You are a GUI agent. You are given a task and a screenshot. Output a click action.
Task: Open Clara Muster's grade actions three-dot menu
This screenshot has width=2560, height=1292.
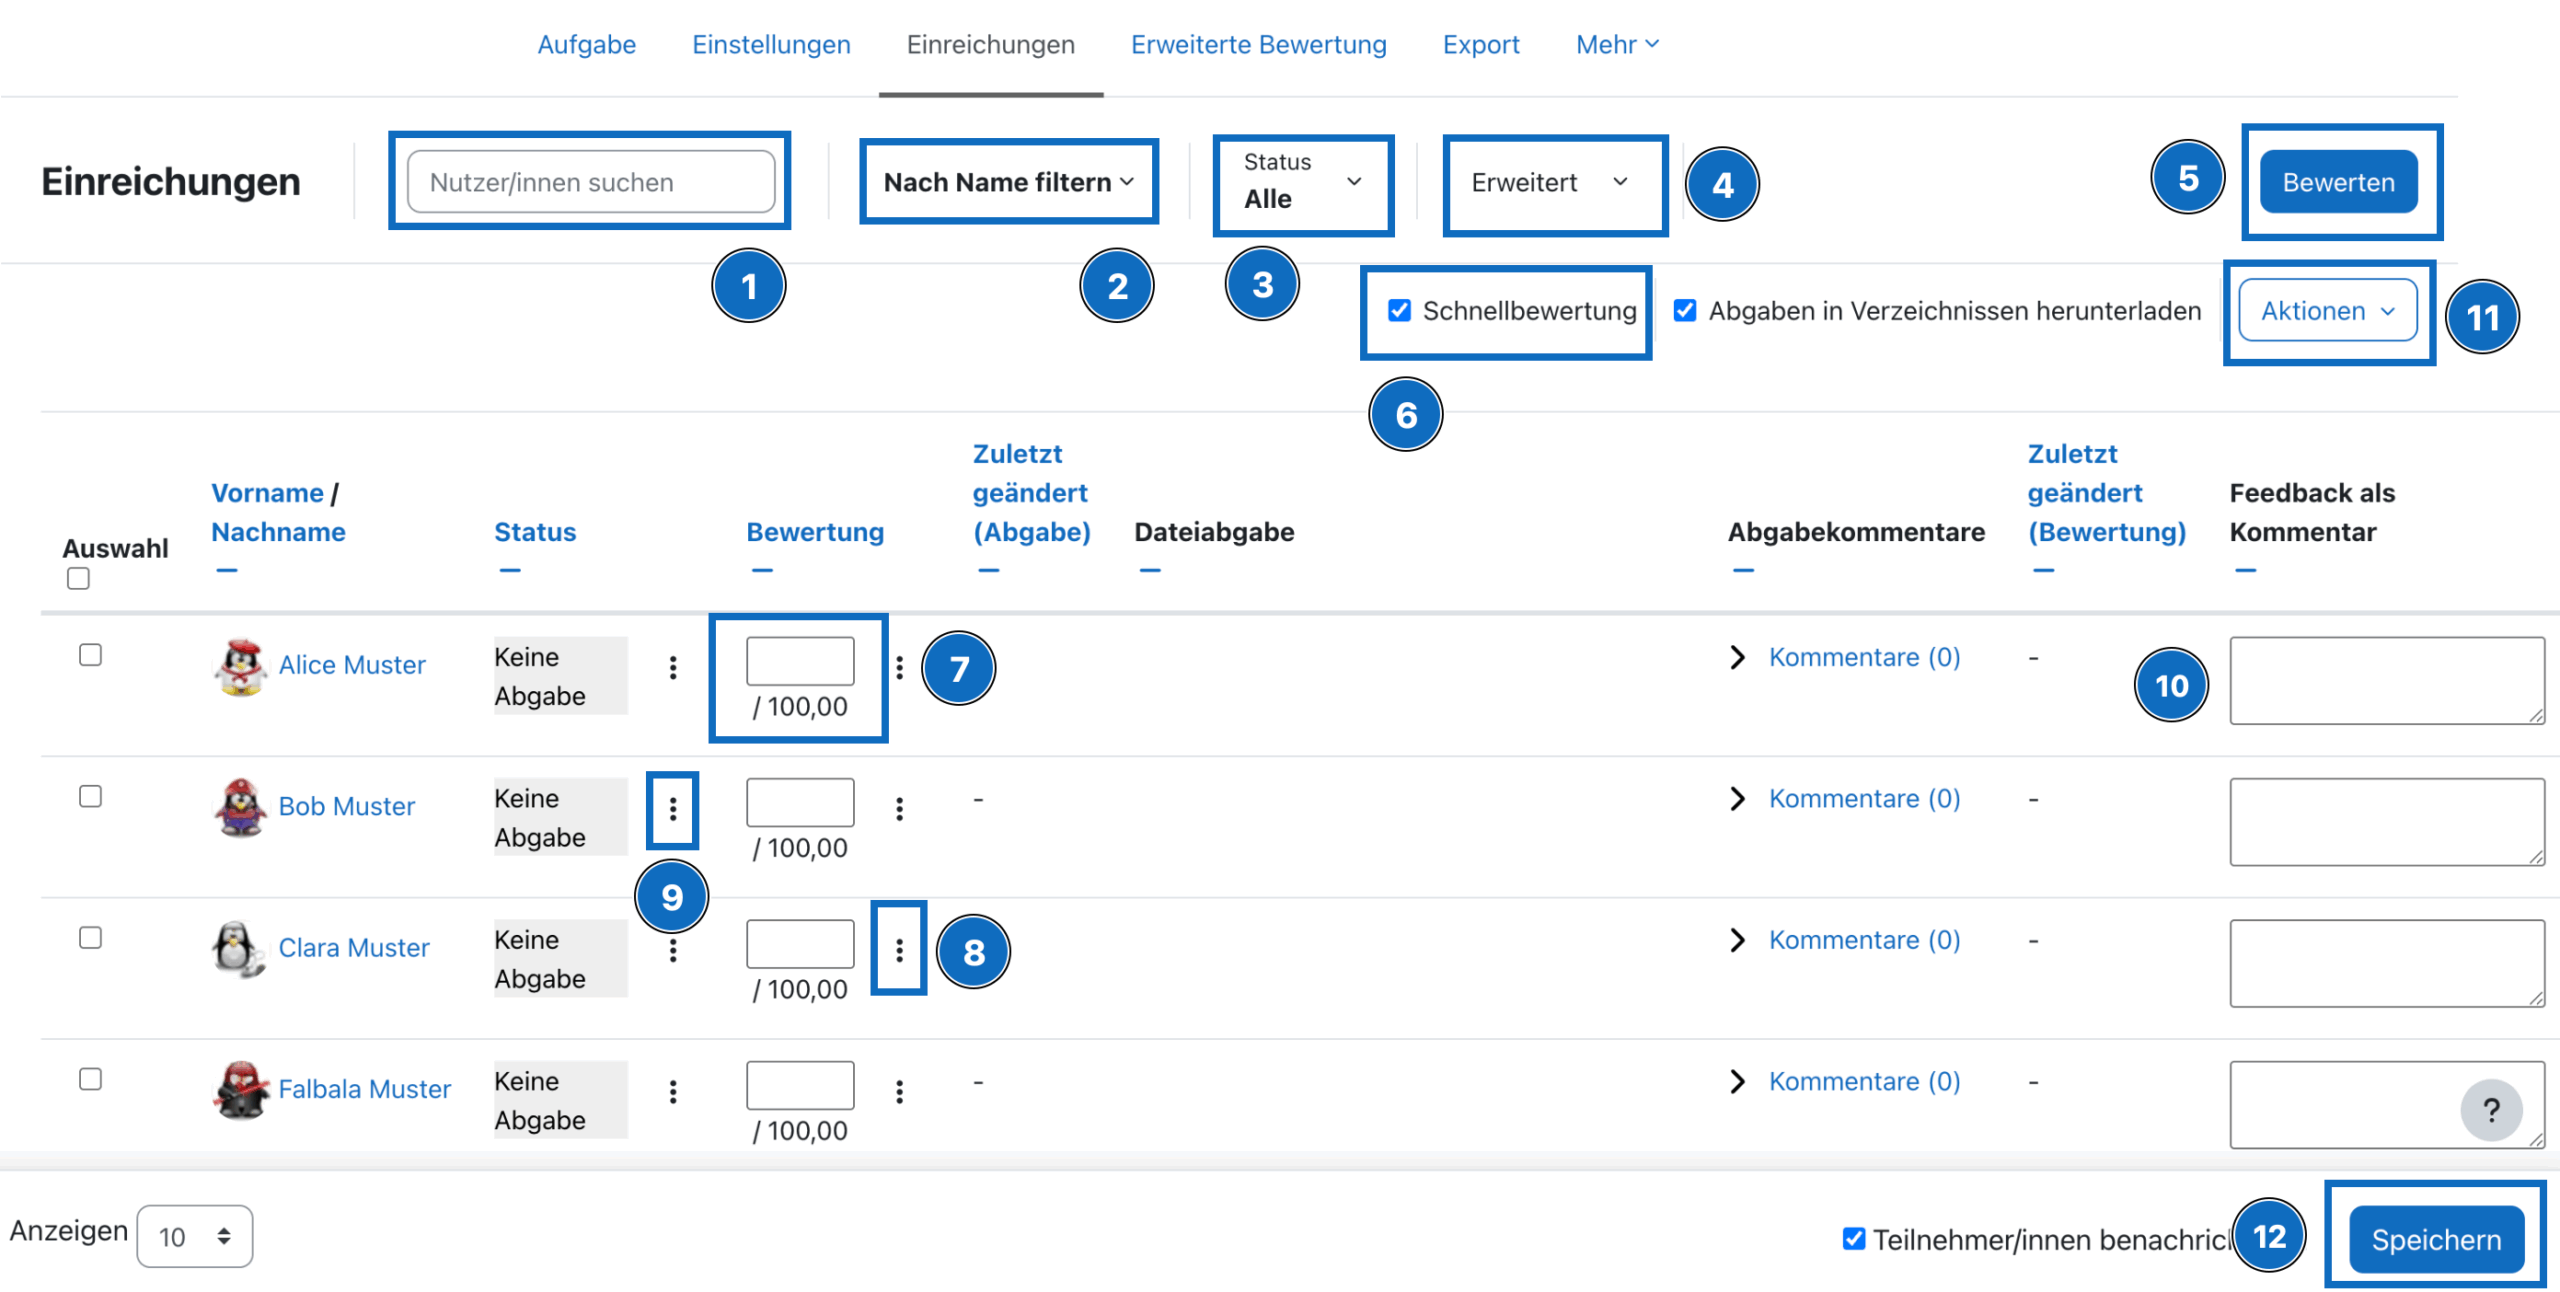(x=899, y=950)
